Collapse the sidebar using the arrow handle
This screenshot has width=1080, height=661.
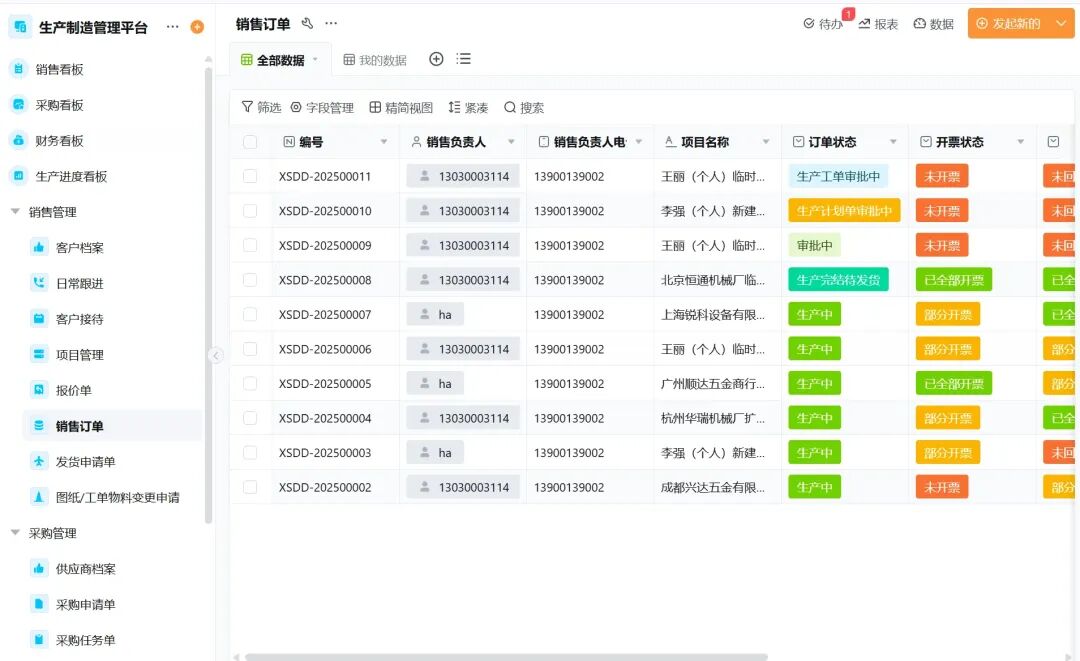pos(215,355)
